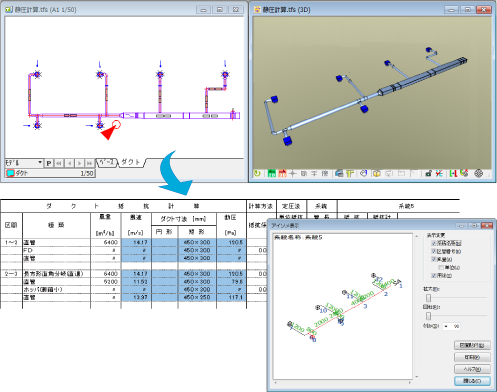
Task: Toggle the second checkbox in display settings
Action: (x=434, y=251)
